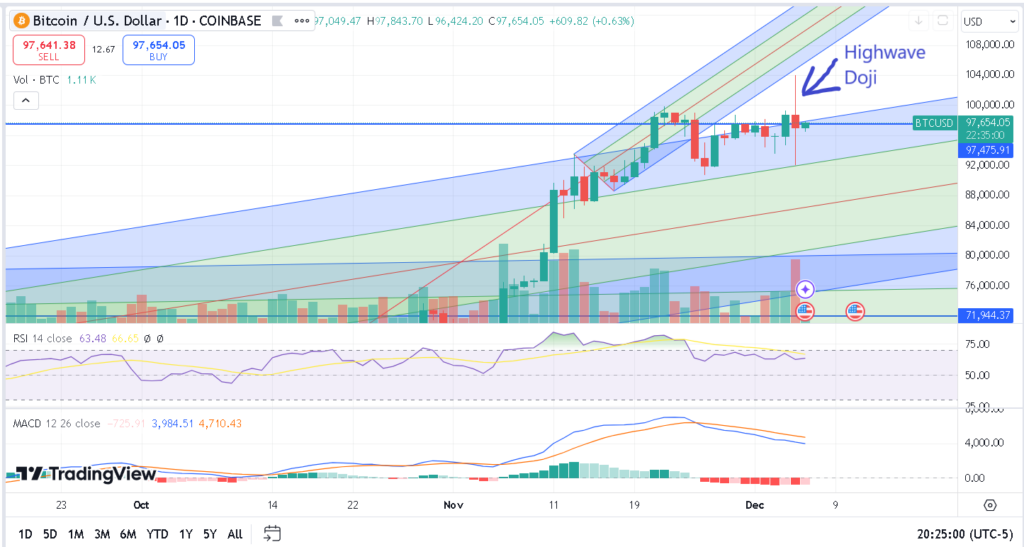Select the RSI 14 close indicator legend
Image resolution: width=1024 pixels, height=547 pixels.
click(42, 338)
